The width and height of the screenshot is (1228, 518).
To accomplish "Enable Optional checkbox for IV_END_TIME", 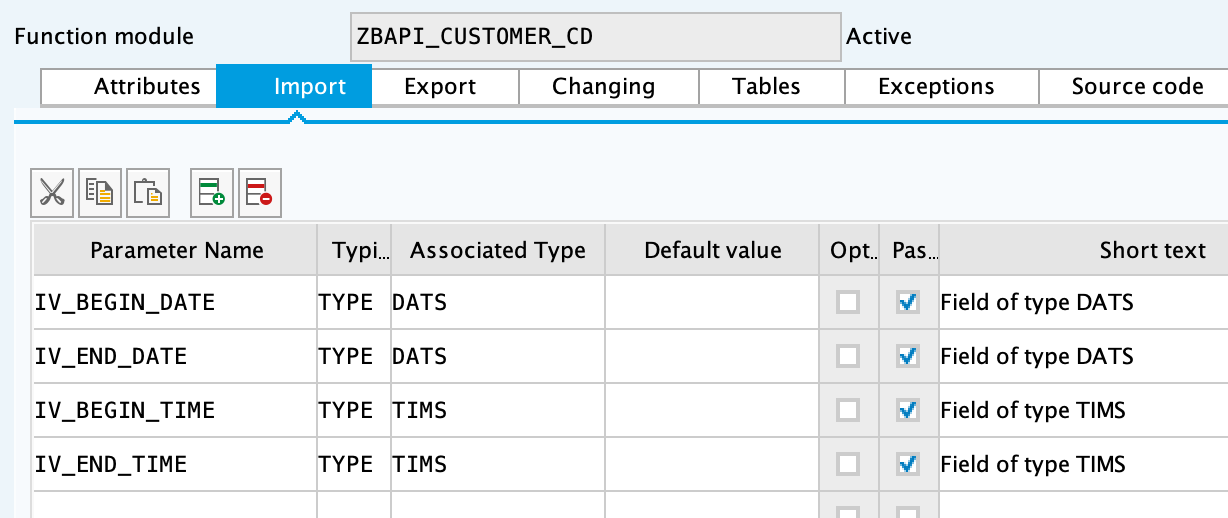I will tap(848, 464).
